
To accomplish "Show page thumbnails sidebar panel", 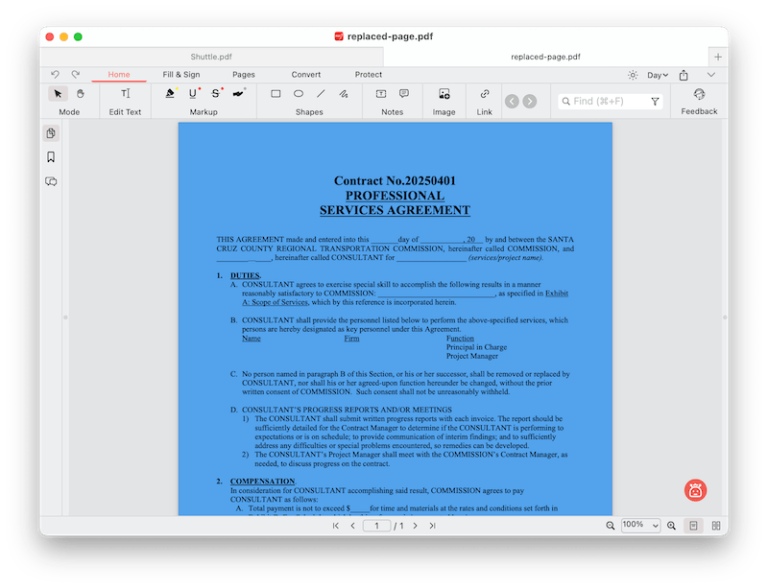I will [x=51, y=133].
